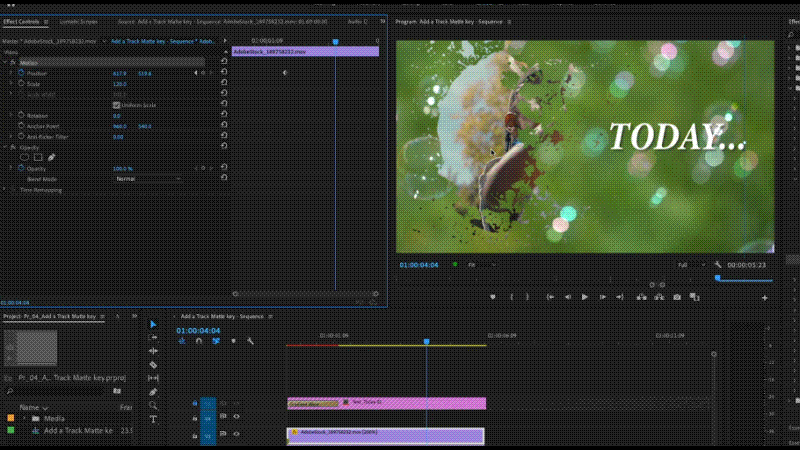Create ellipse mask under Opacity
800x450 pixels.
pos(24,158)
